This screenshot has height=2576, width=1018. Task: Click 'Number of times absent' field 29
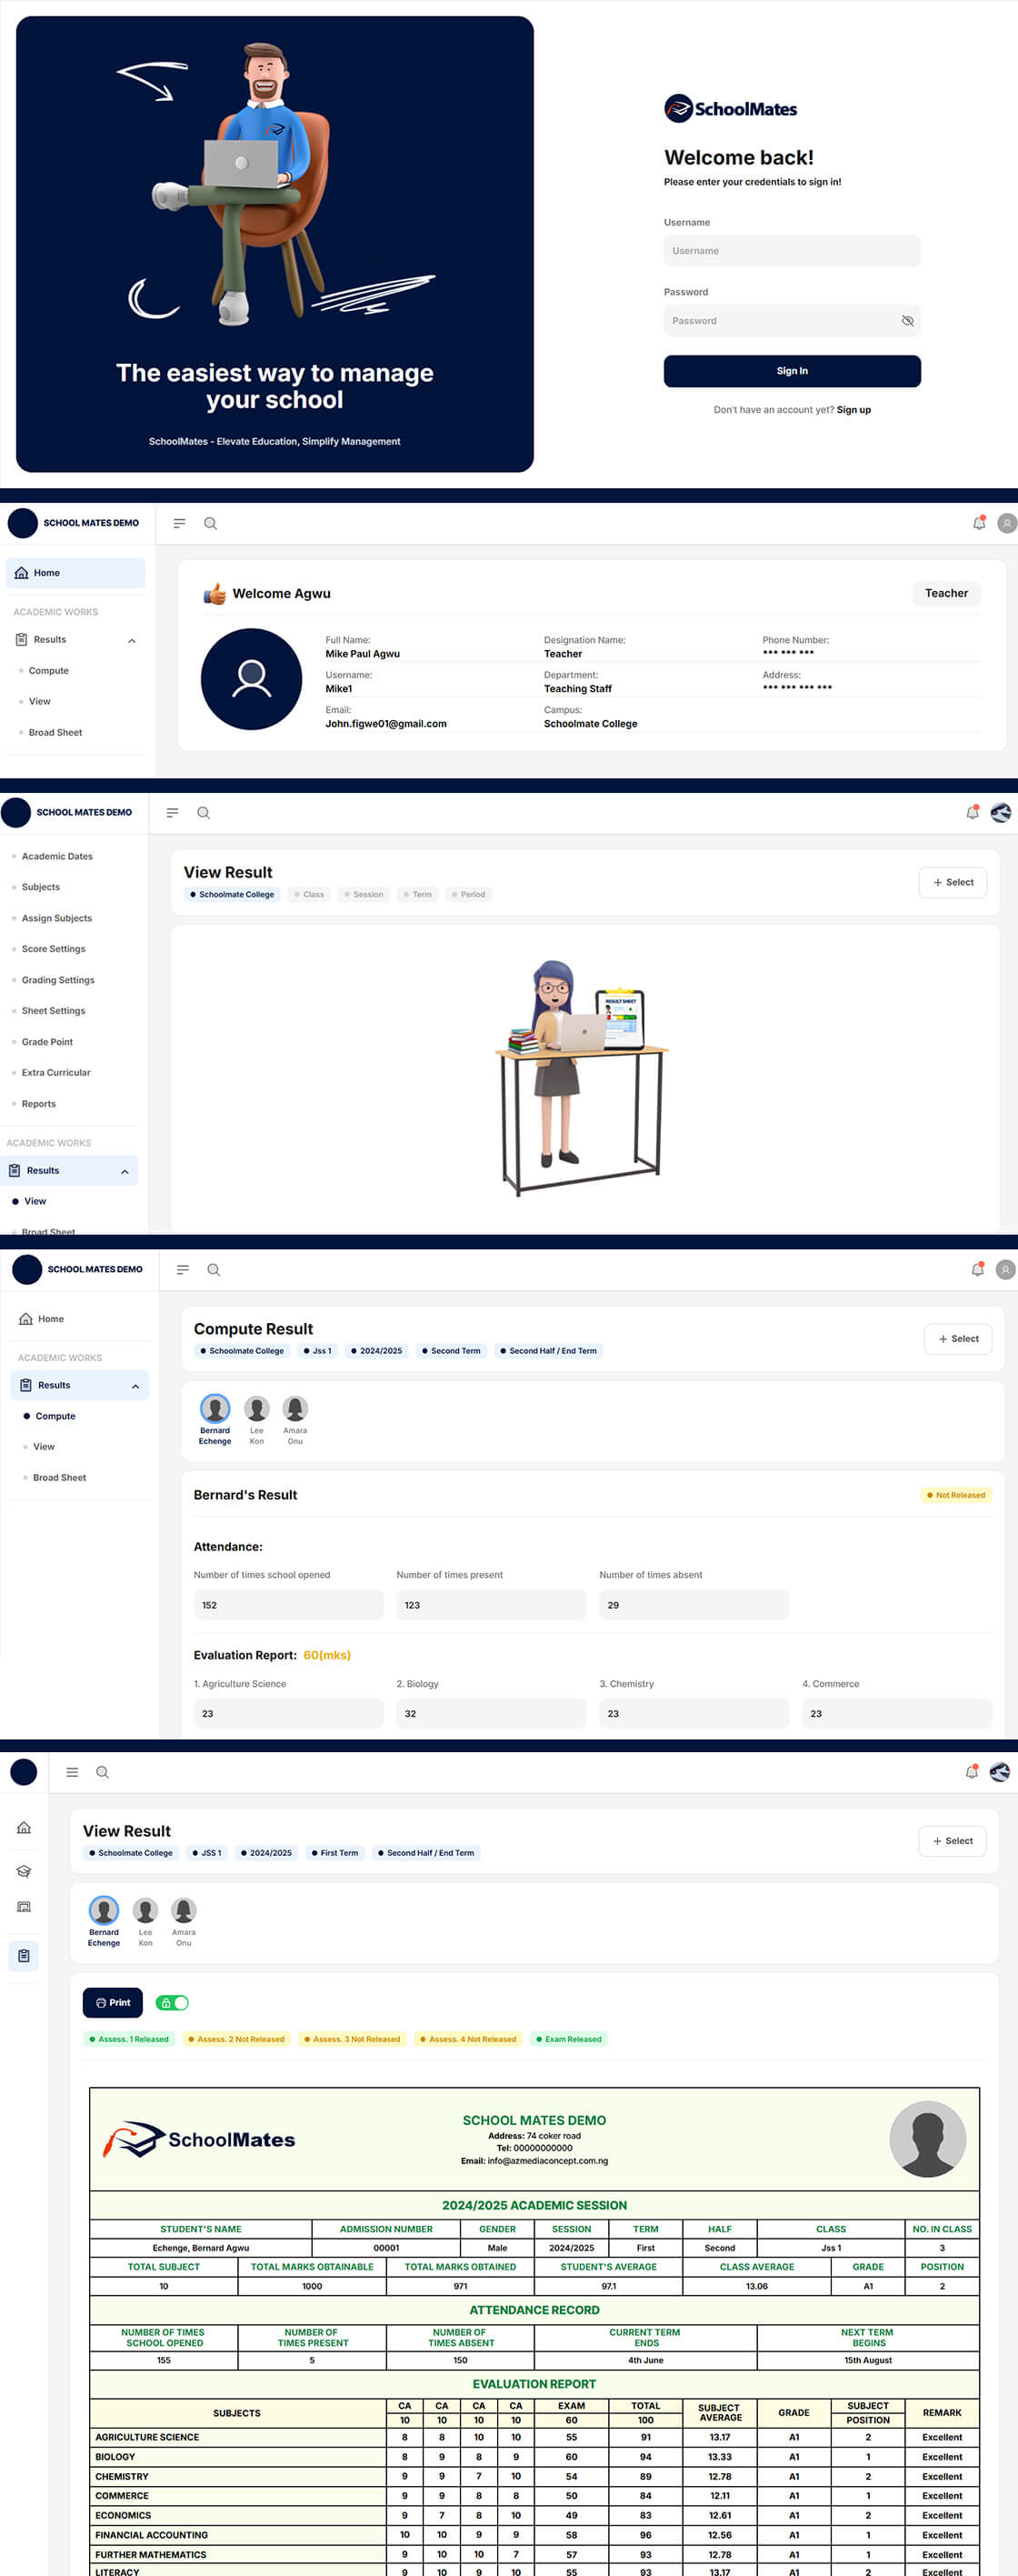694,1605
